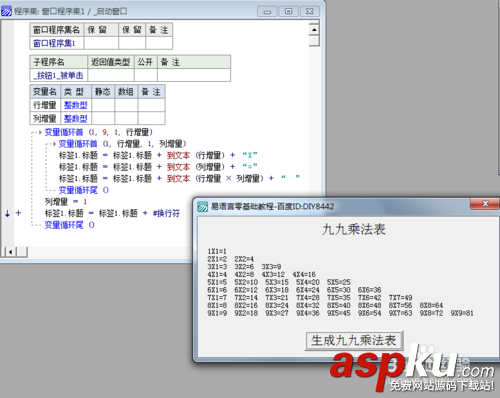Click the "=" string literal
The width and height of the screenshot is (500, 398).
(x=250, y=167)
